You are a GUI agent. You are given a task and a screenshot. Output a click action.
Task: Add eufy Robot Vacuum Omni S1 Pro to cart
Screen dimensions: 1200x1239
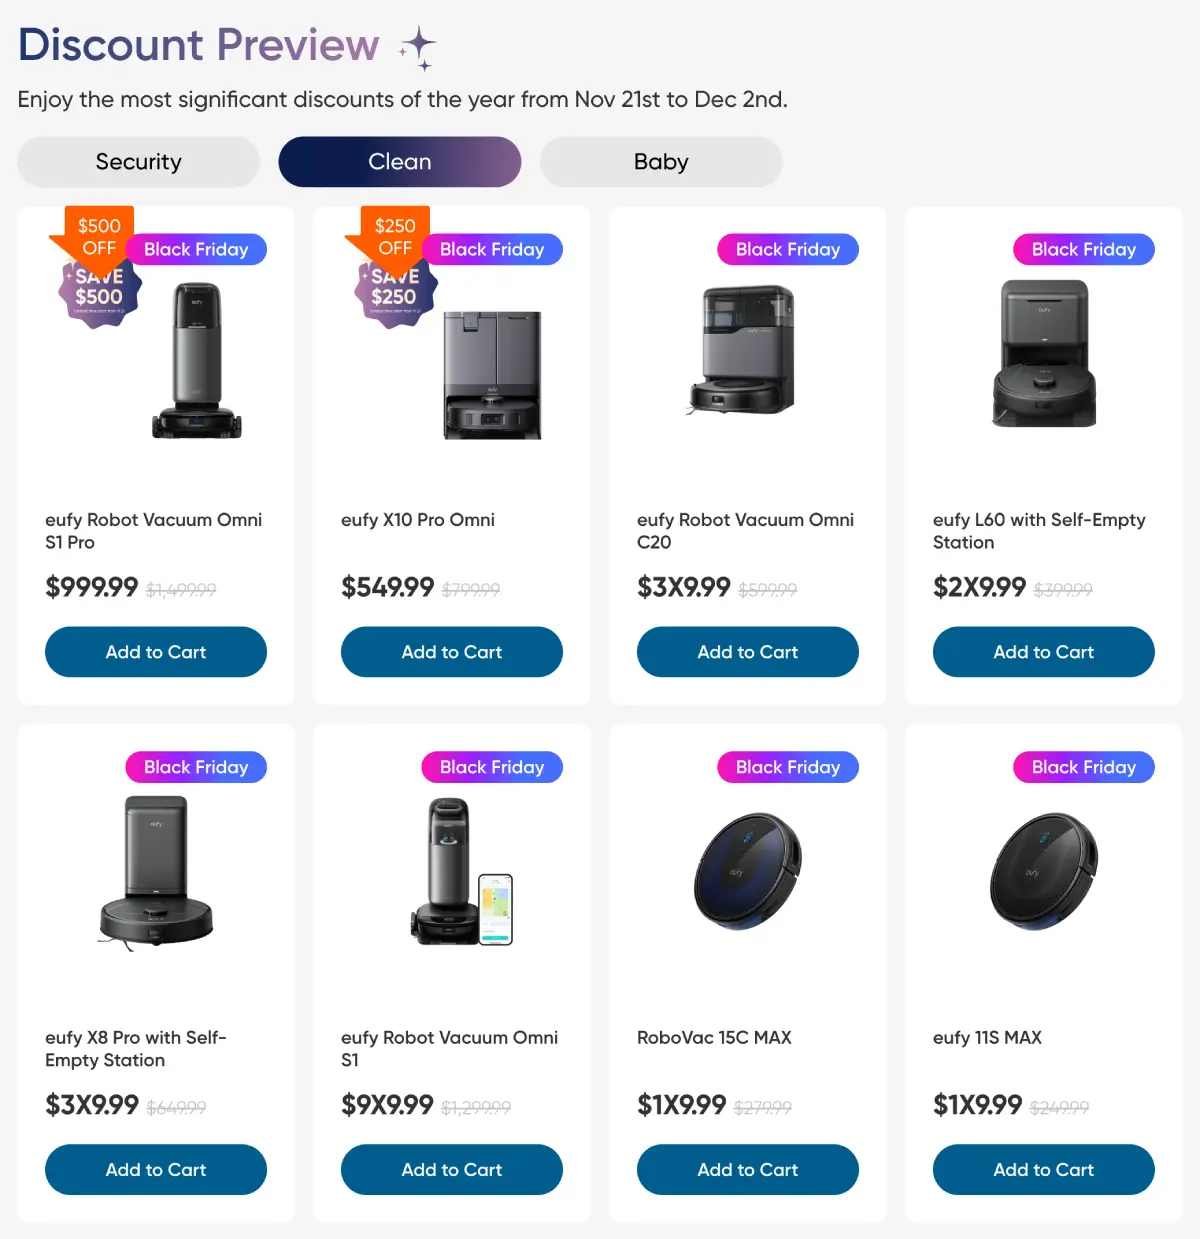point(156,652)
